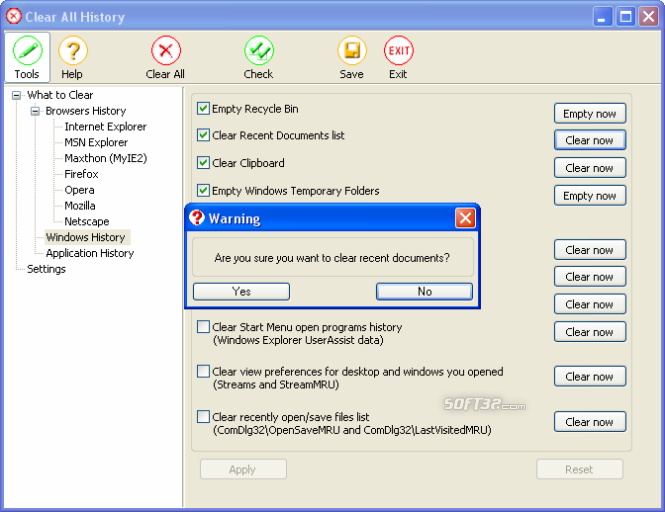Click Clear now for Clipboard

pos(590,168)
